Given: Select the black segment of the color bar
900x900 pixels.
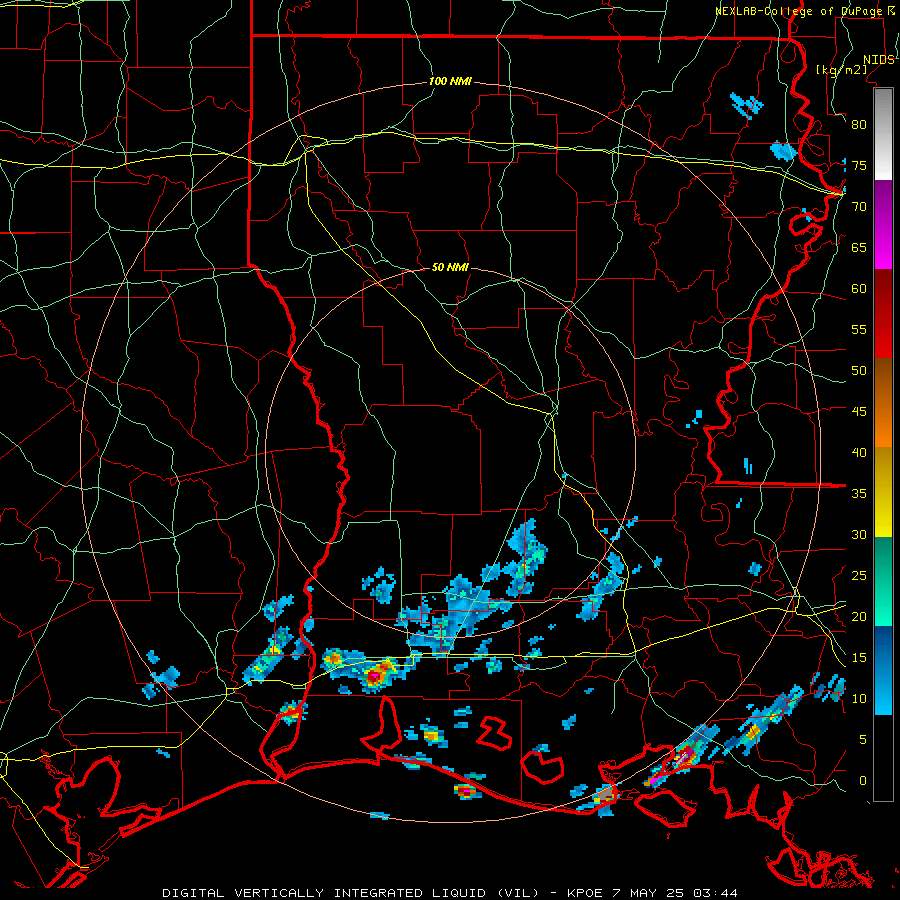Looking at the screenshot, I should pos(883,758).
